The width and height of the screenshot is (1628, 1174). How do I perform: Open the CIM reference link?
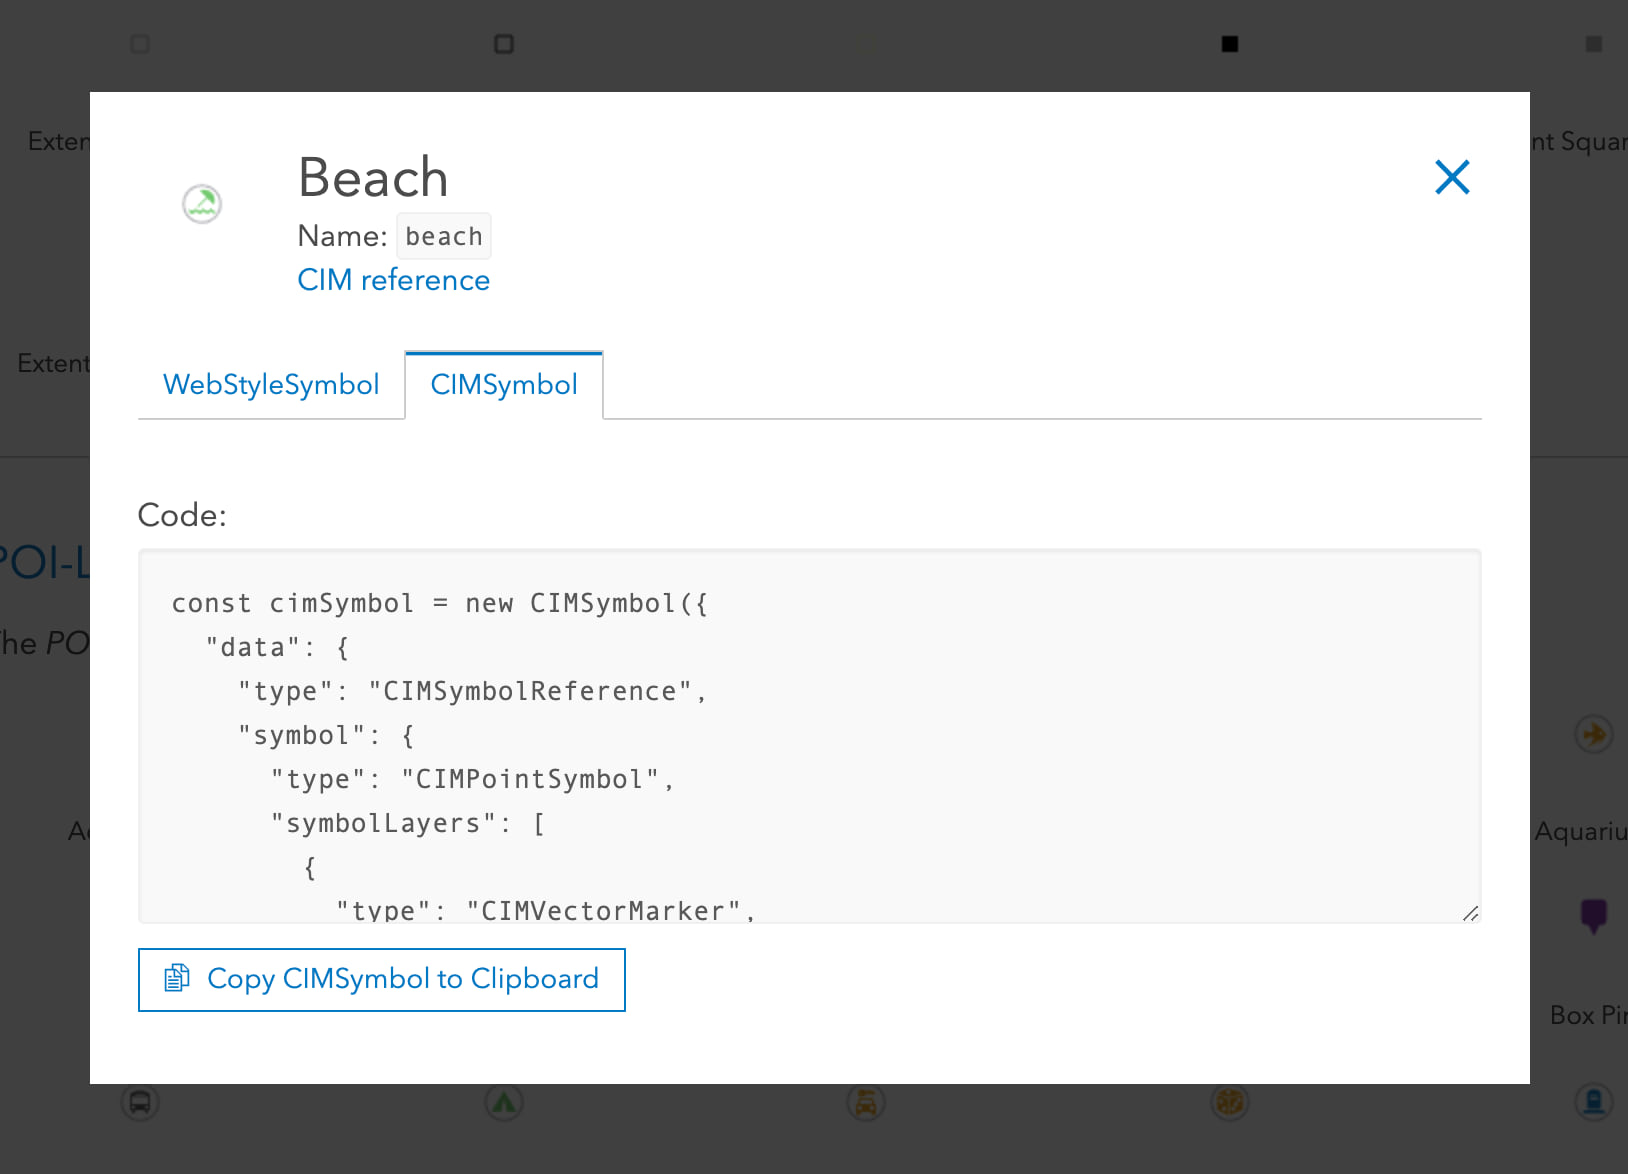tap(393, 280)
